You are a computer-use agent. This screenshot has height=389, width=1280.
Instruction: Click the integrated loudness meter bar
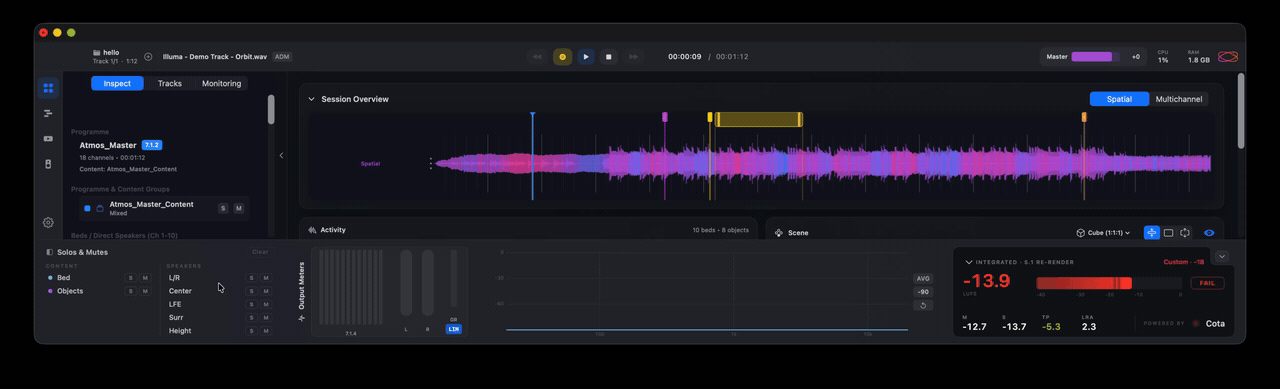[1108, 283]
